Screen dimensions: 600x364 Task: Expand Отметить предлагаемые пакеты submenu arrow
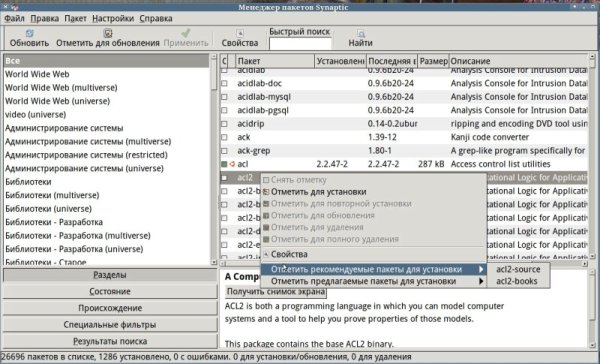coord(481,281)
